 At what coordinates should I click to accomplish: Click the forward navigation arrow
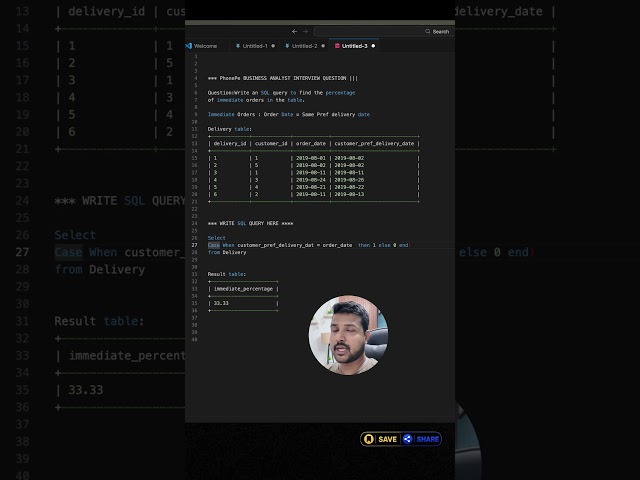[x=305, y=31]
